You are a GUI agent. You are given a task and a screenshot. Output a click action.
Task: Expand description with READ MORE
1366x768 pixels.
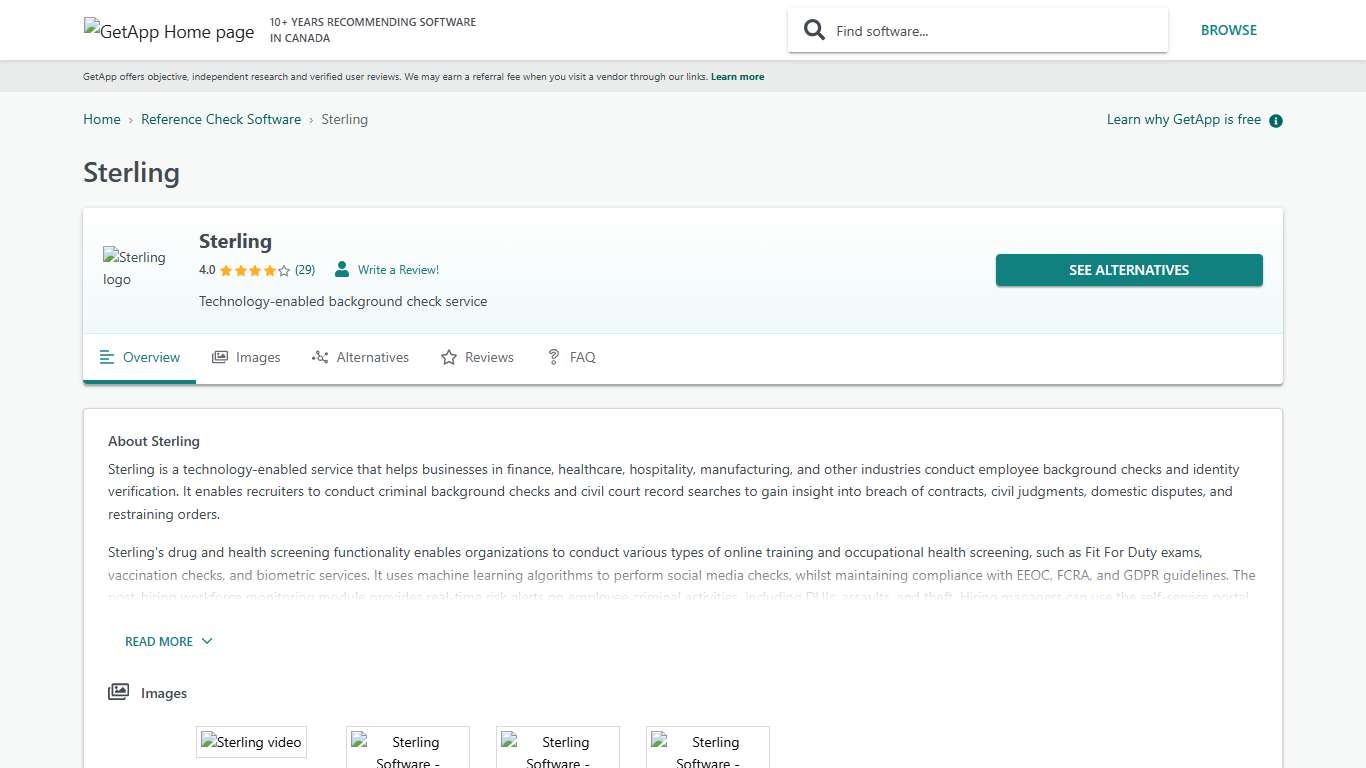pyautogui.click(x=169, y=641)
